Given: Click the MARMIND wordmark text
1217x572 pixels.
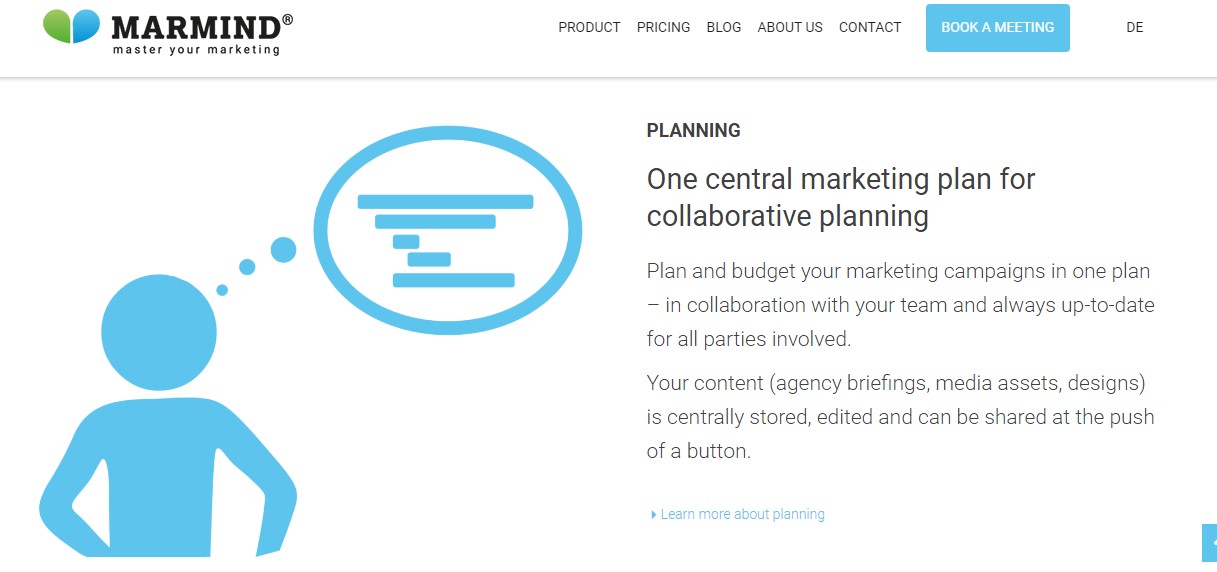Looking at the screenshot, I should coord(203,25).
